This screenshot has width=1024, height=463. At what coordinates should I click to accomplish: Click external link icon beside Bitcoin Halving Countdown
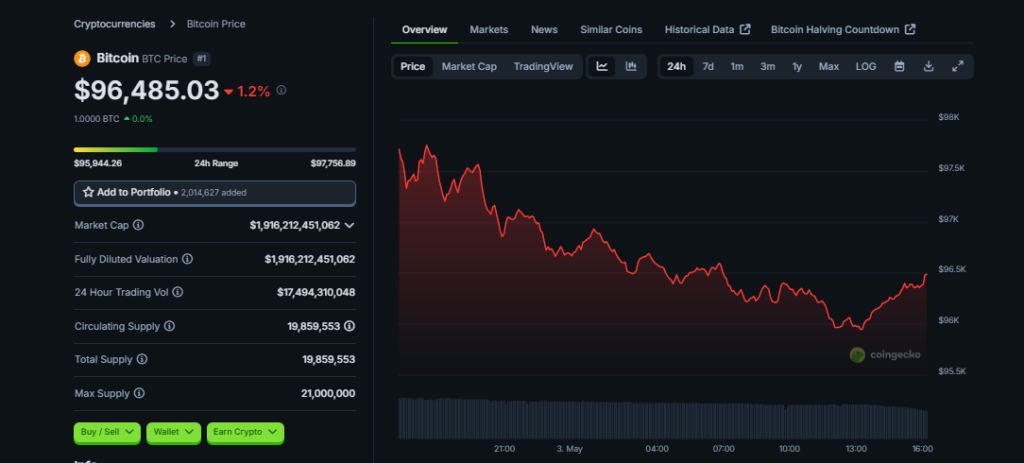click(x=910, y=29)
